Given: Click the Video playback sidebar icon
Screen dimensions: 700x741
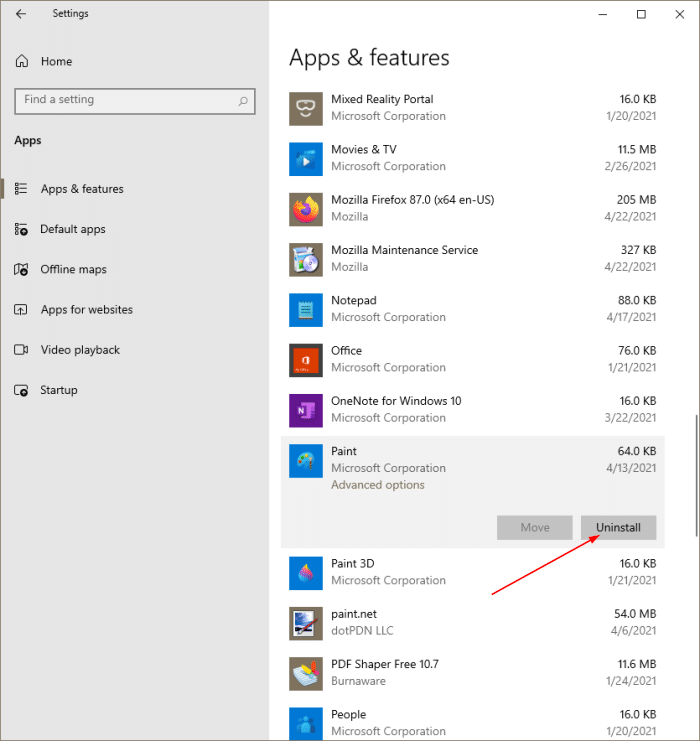Looking at the screenshot, I should tap(21, 350).
